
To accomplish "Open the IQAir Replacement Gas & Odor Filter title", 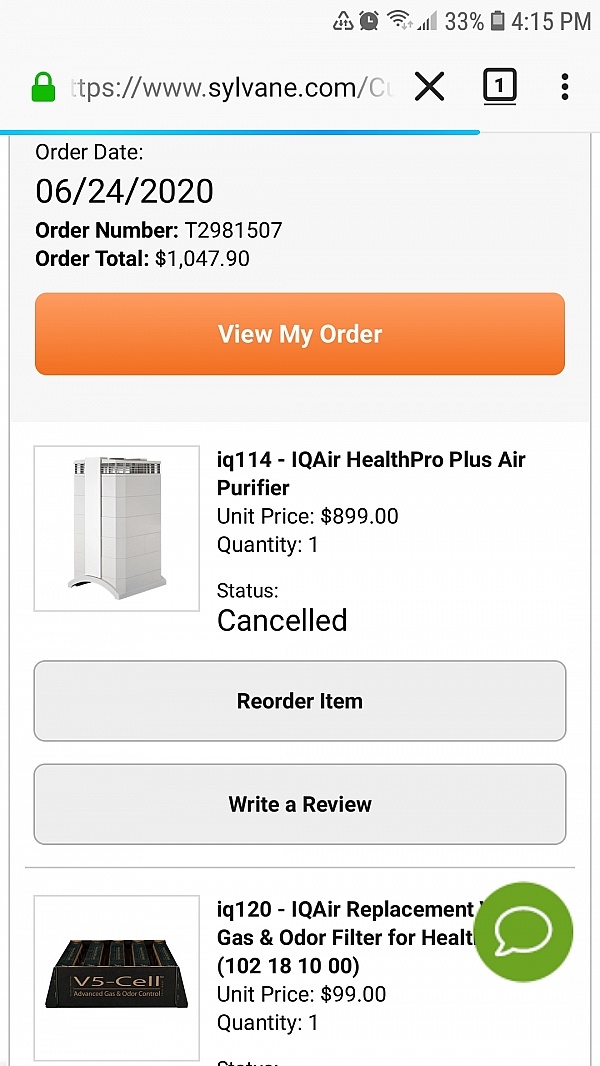I will (345, 937).
